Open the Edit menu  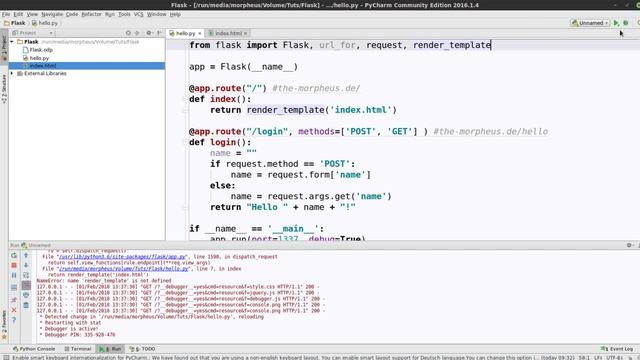pyautogui.click(x=18, y=14)
